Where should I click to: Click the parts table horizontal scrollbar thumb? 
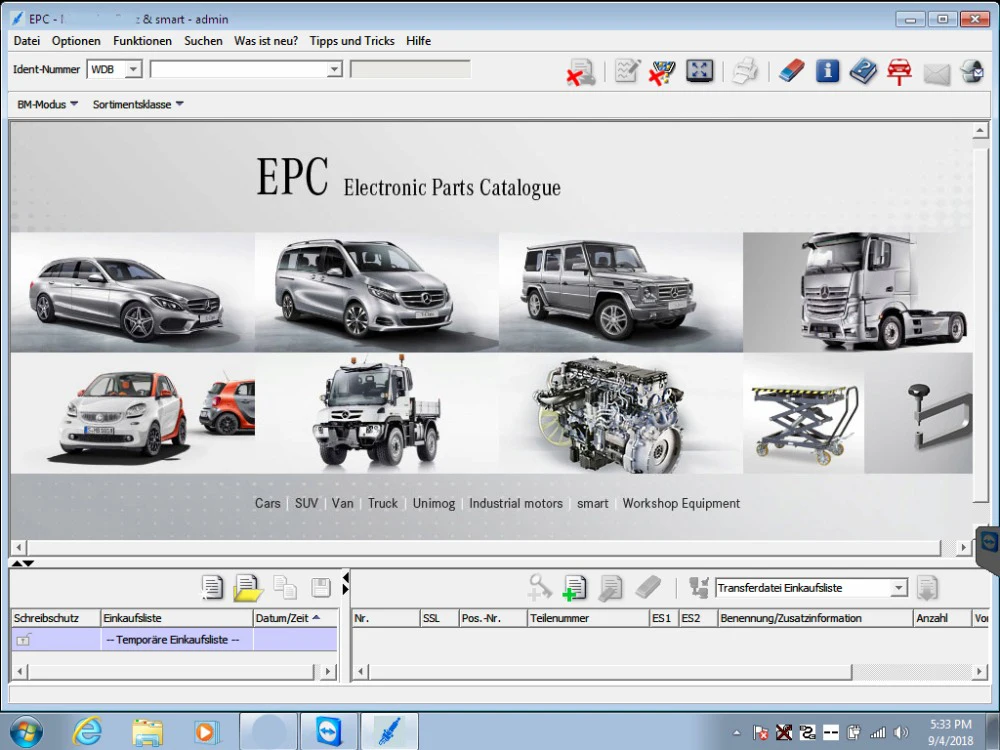pyautogui.click(x=610, y=671)
